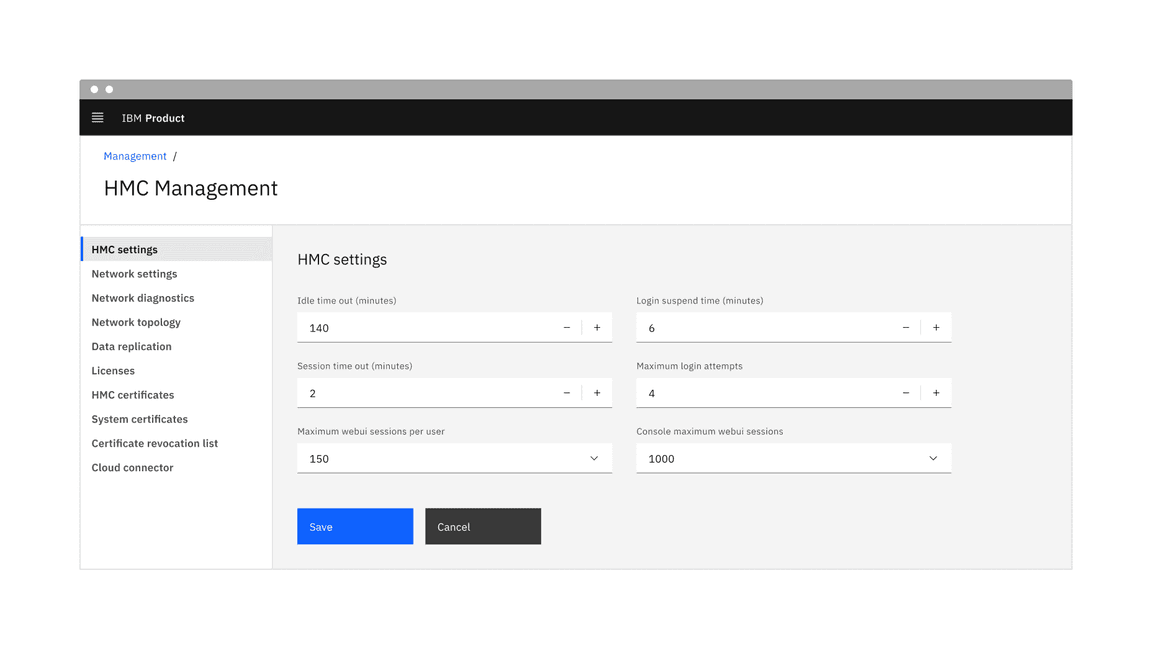Increase Login suspend time with plus icon
Viewport: 1152px width, 648px height.
pos(936,327)
